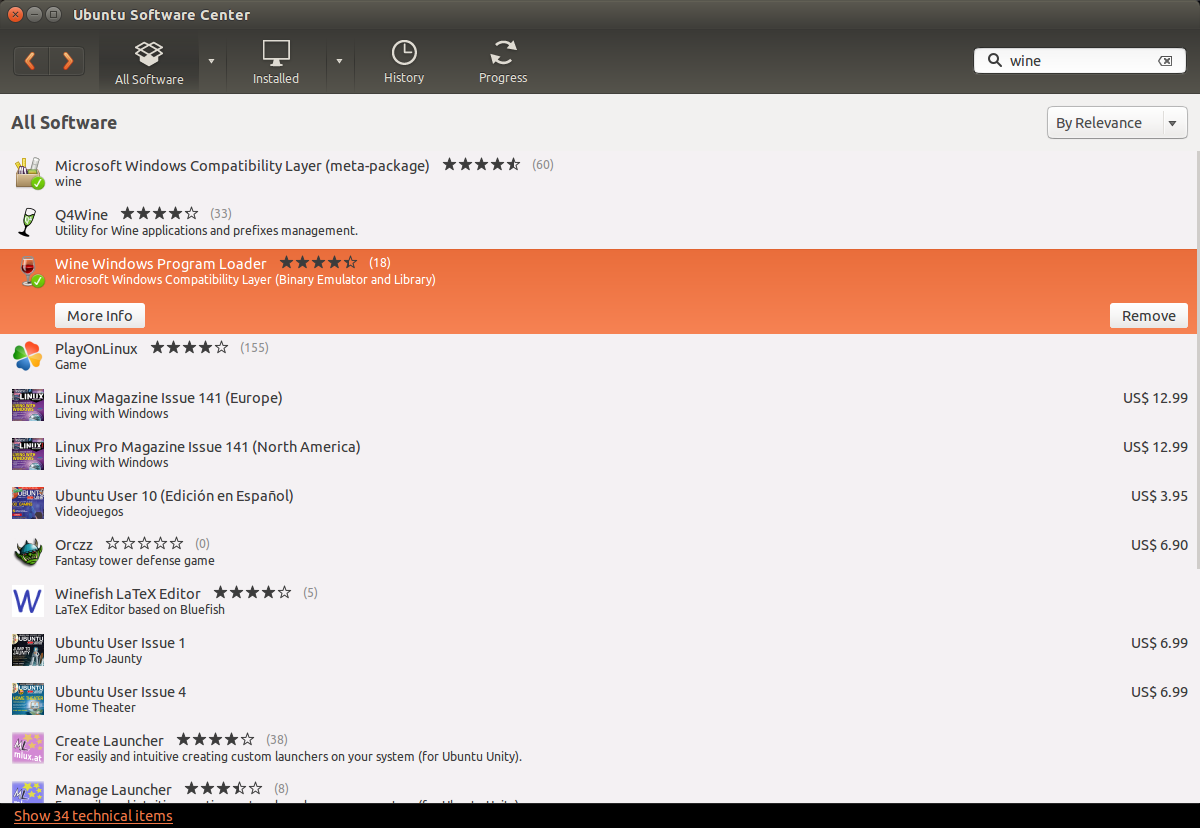Show the Installed software section

coord(276,63)
